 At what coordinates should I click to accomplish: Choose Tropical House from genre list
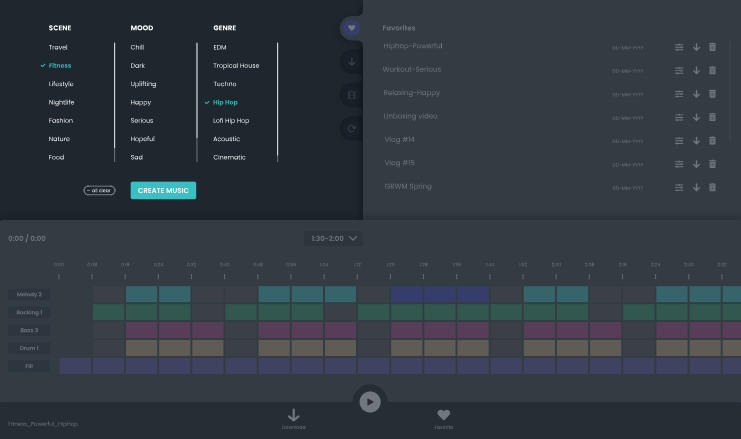pos(236,66)
